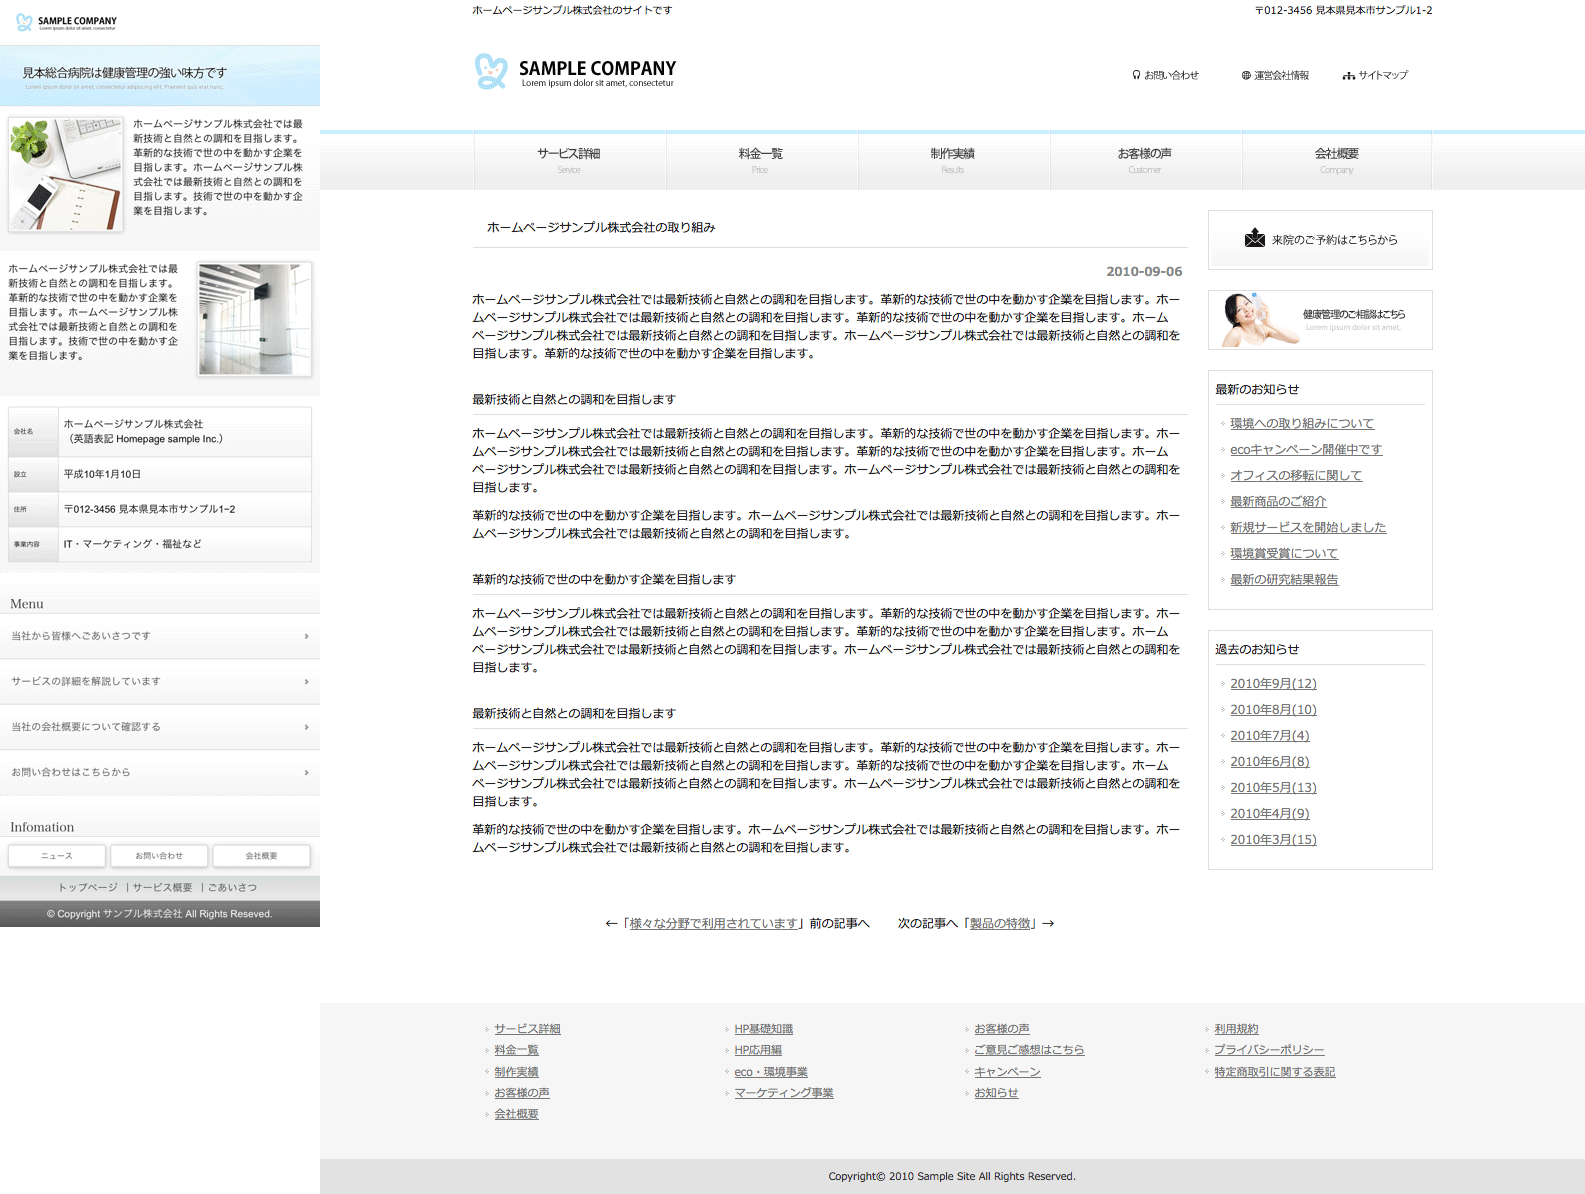Expand お問い合わせはこちらから menu row
The image size is (1585, 1194).
pyautogui.click(x=160, y=773)
